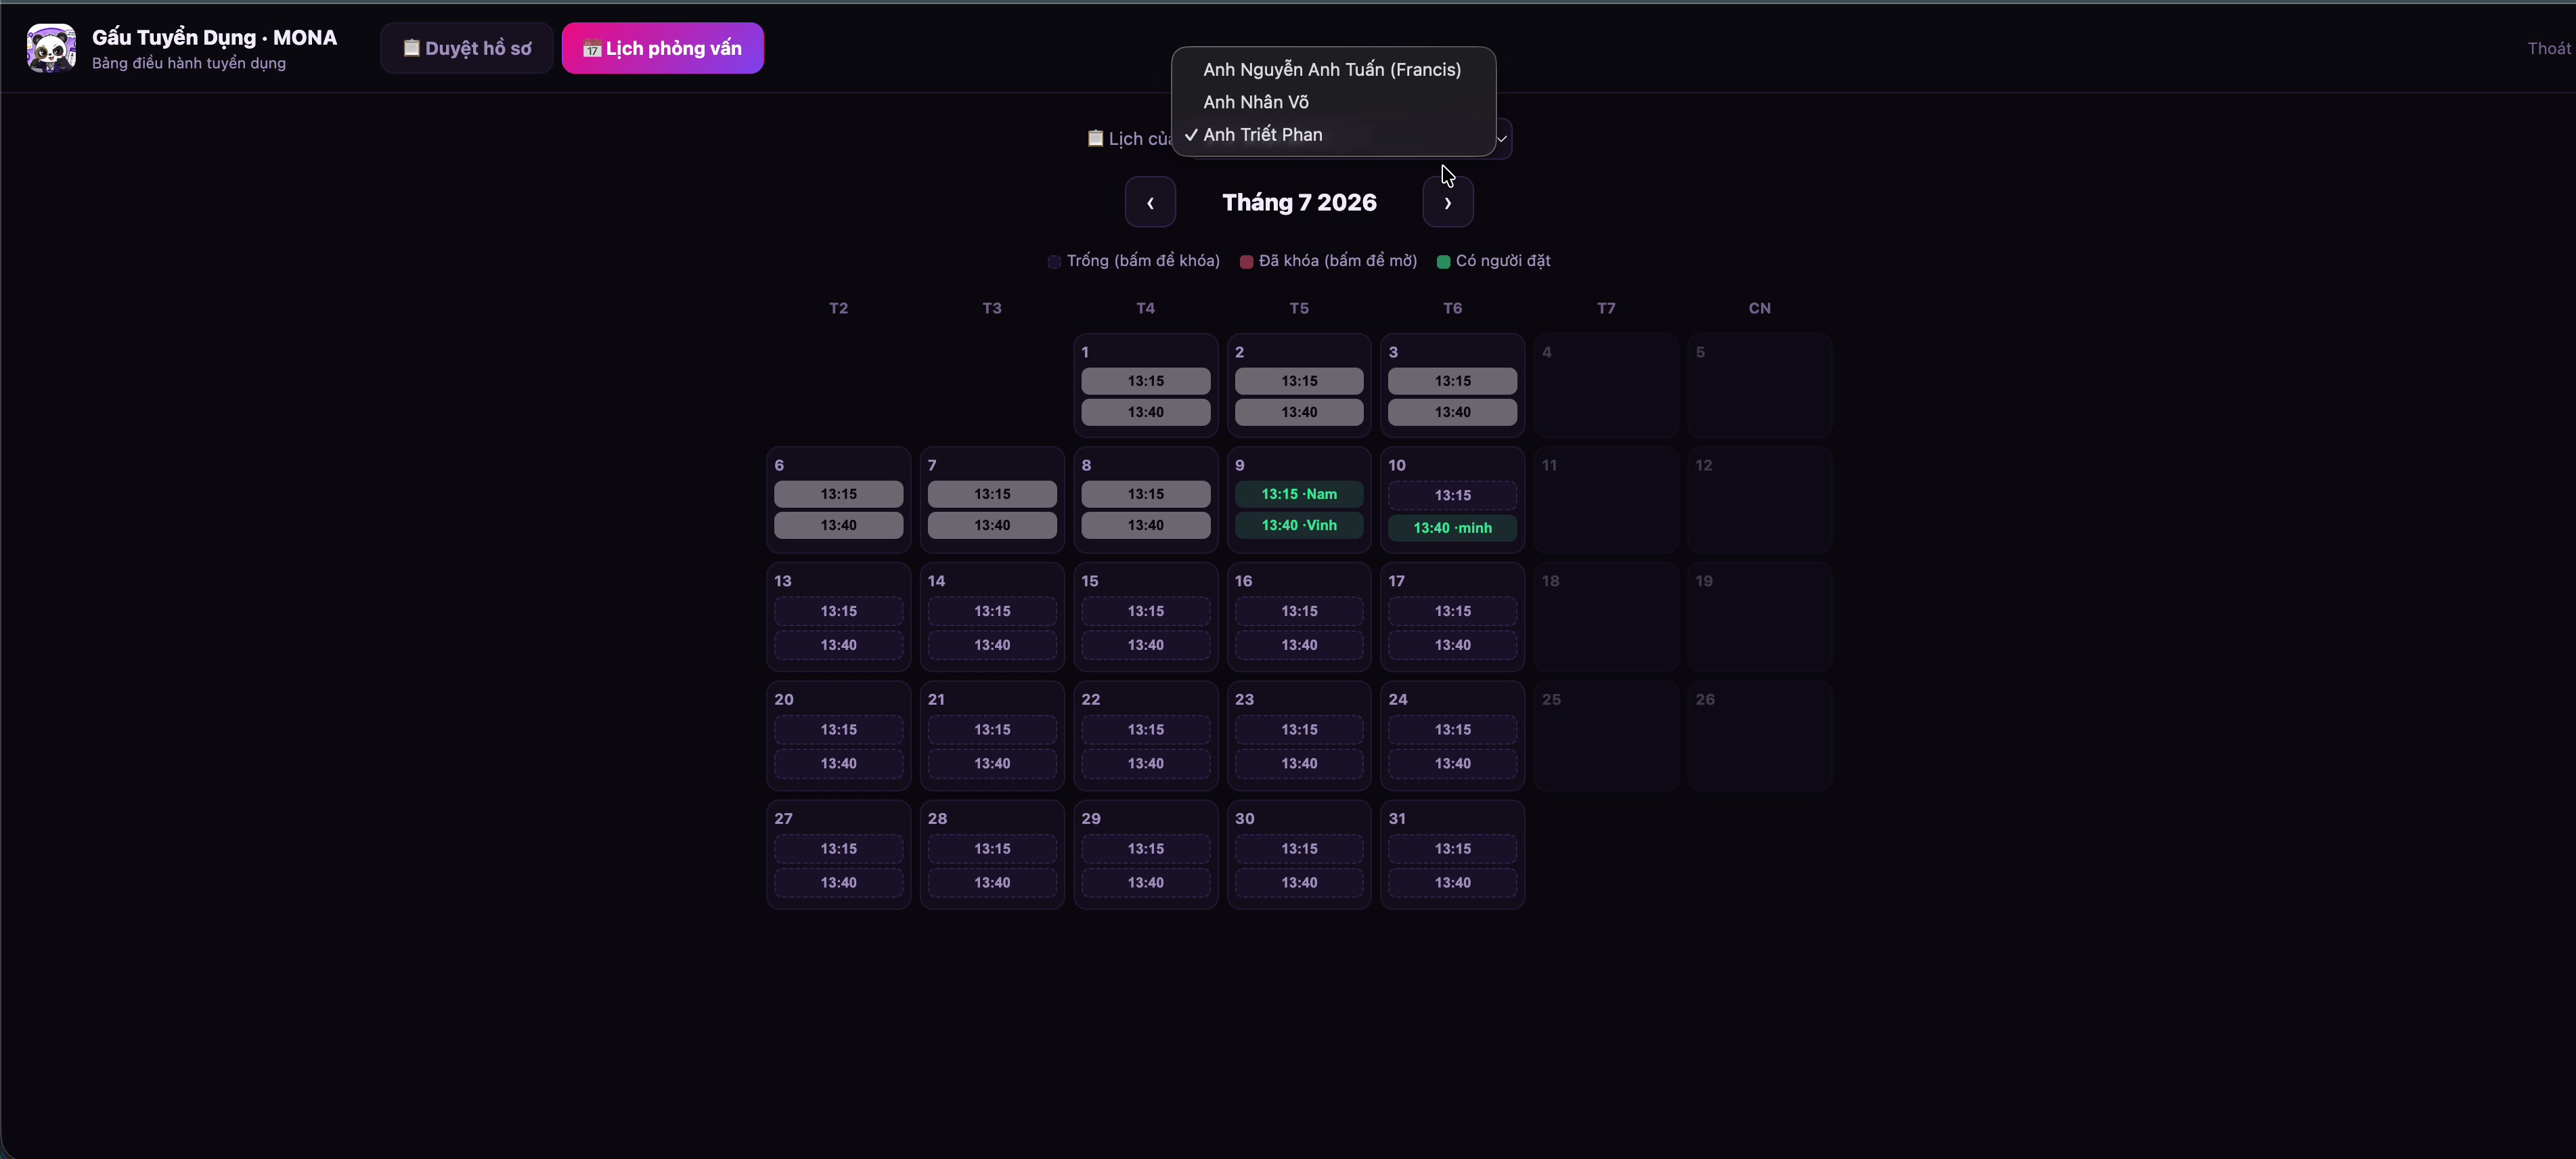This screenshot has height=1159, width=2576.
Task: Lock the 13:40 slot on day 24
Action: 1452,763
